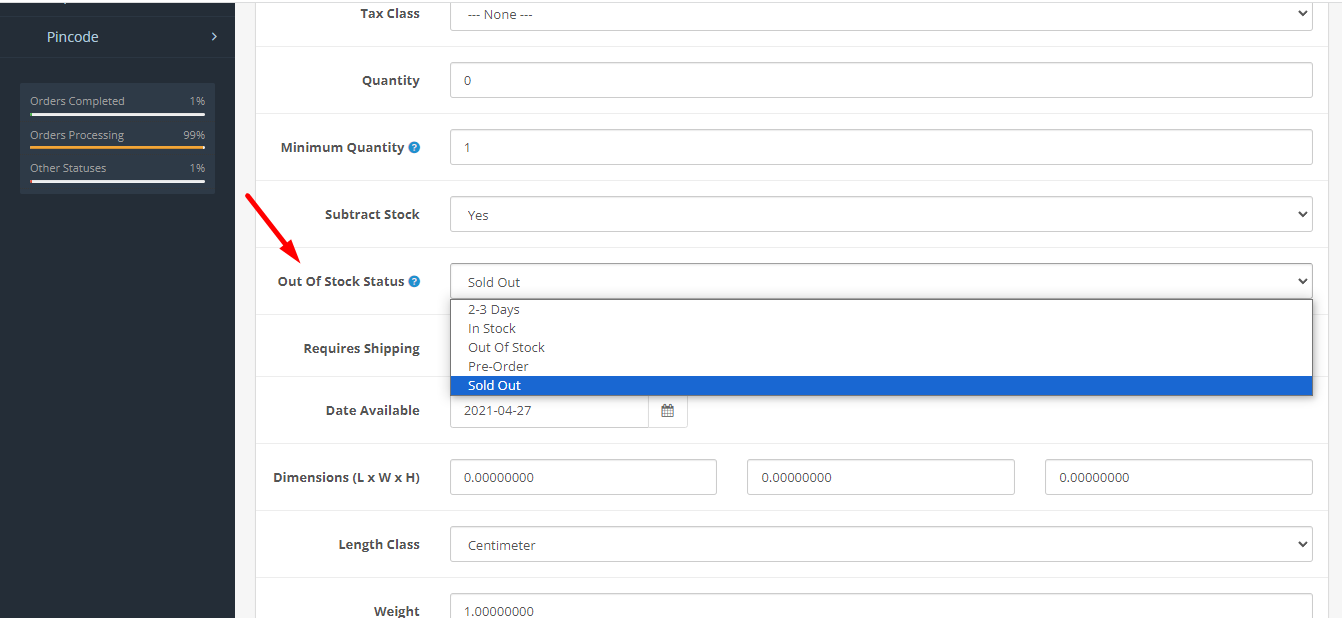
Task: Choose the In Stock option
Action: tap(881, 328)
